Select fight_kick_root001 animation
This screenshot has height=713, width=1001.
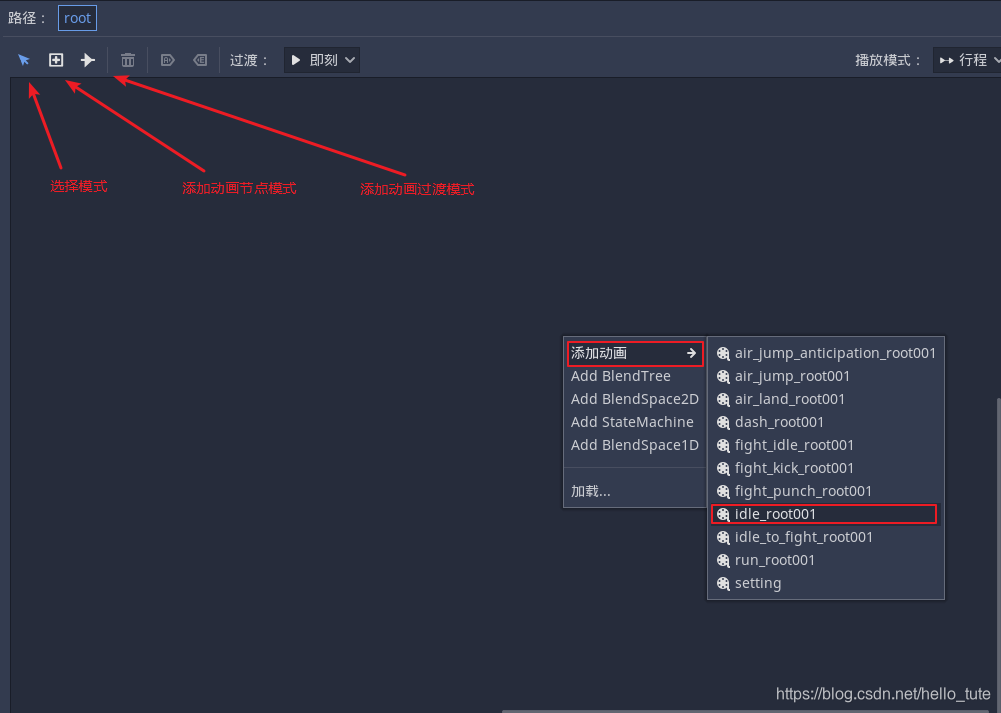tap(825, 468)
